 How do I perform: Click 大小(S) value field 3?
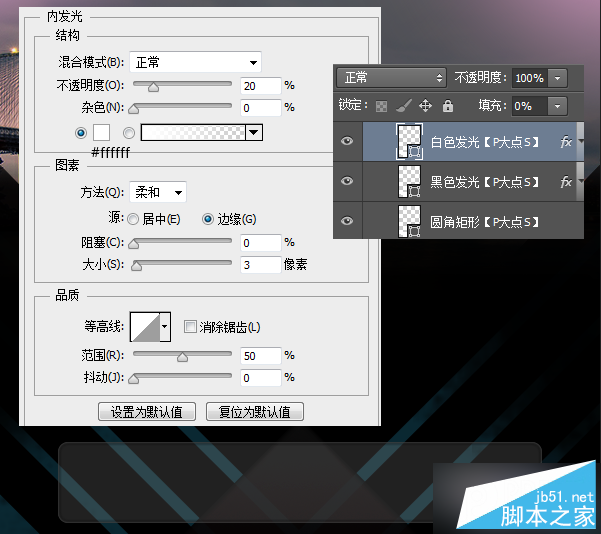(261, 265)
